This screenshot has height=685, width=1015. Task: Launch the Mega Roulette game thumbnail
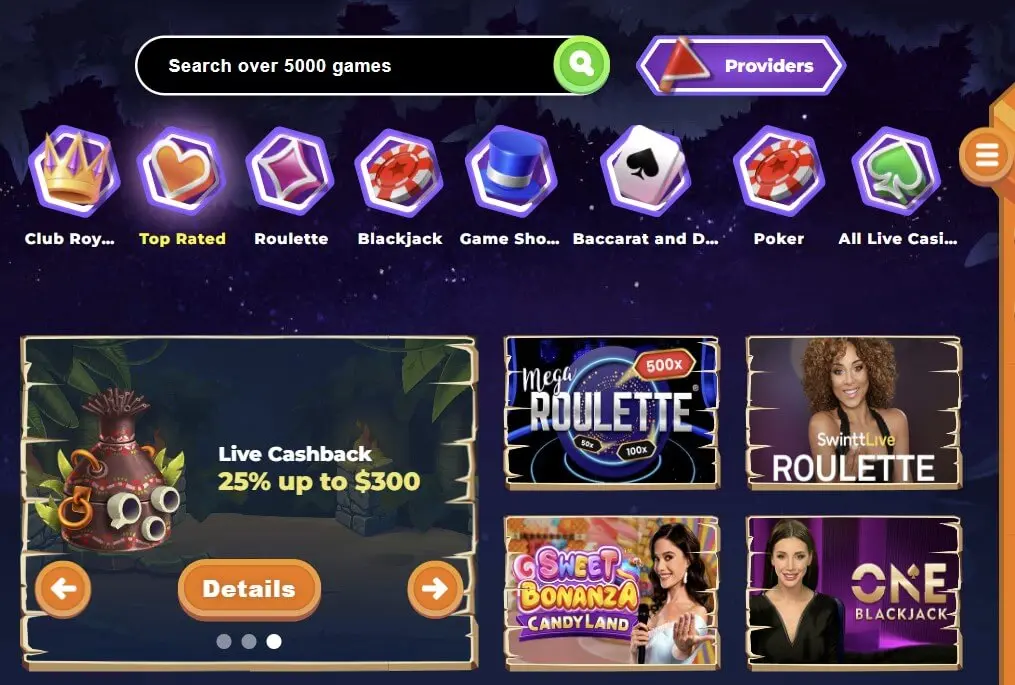(612, 412)
